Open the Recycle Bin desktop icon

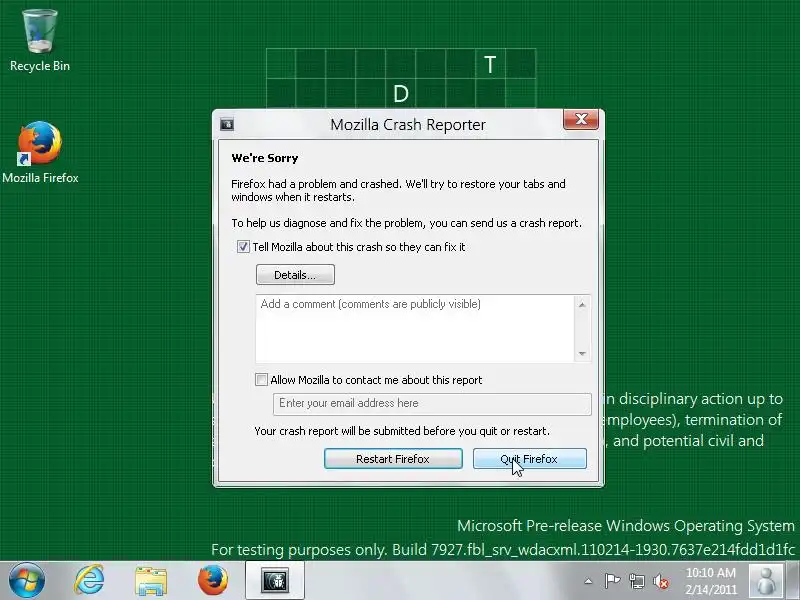(40, 40)
